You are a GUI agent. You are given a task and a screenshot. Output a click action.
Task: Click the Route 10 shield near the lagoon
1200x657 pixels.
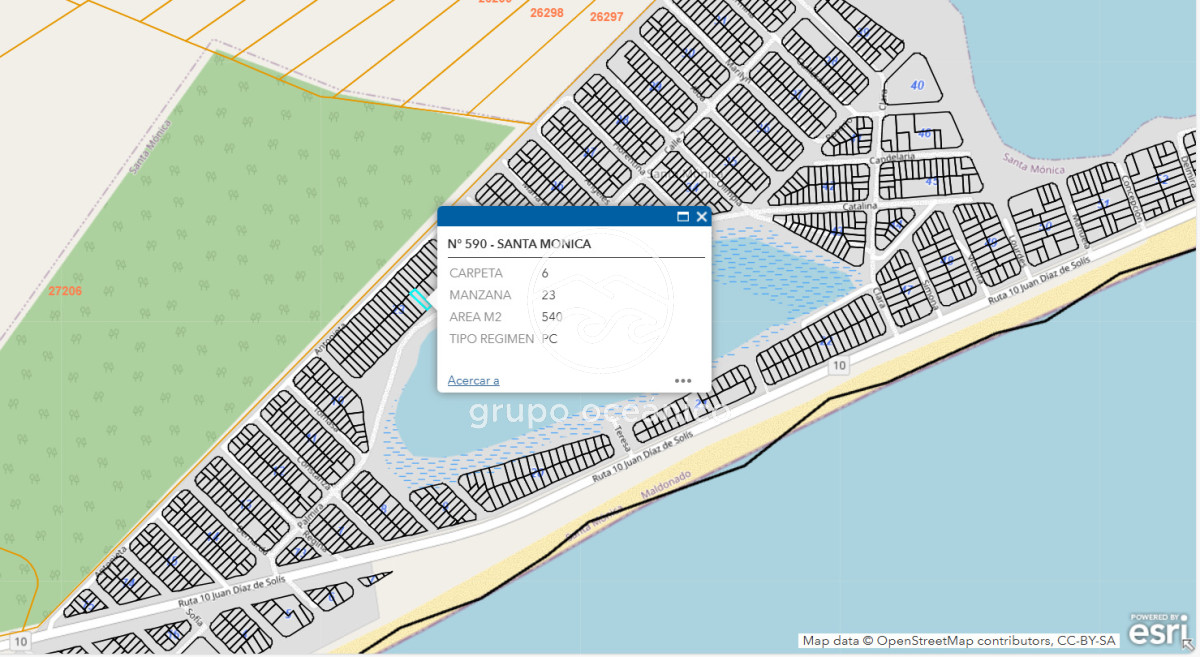coord(838,366)
